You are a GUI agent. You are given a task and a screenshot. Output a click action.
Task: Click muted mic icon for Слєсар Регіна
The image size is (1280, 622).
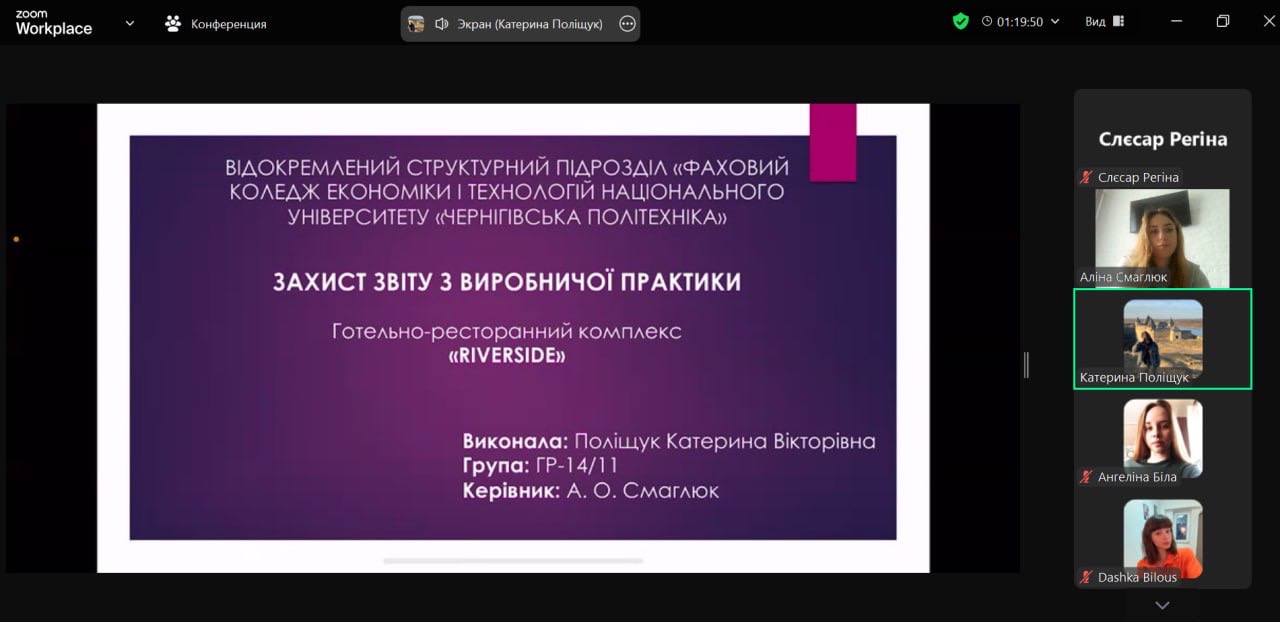coord(1086,177)
